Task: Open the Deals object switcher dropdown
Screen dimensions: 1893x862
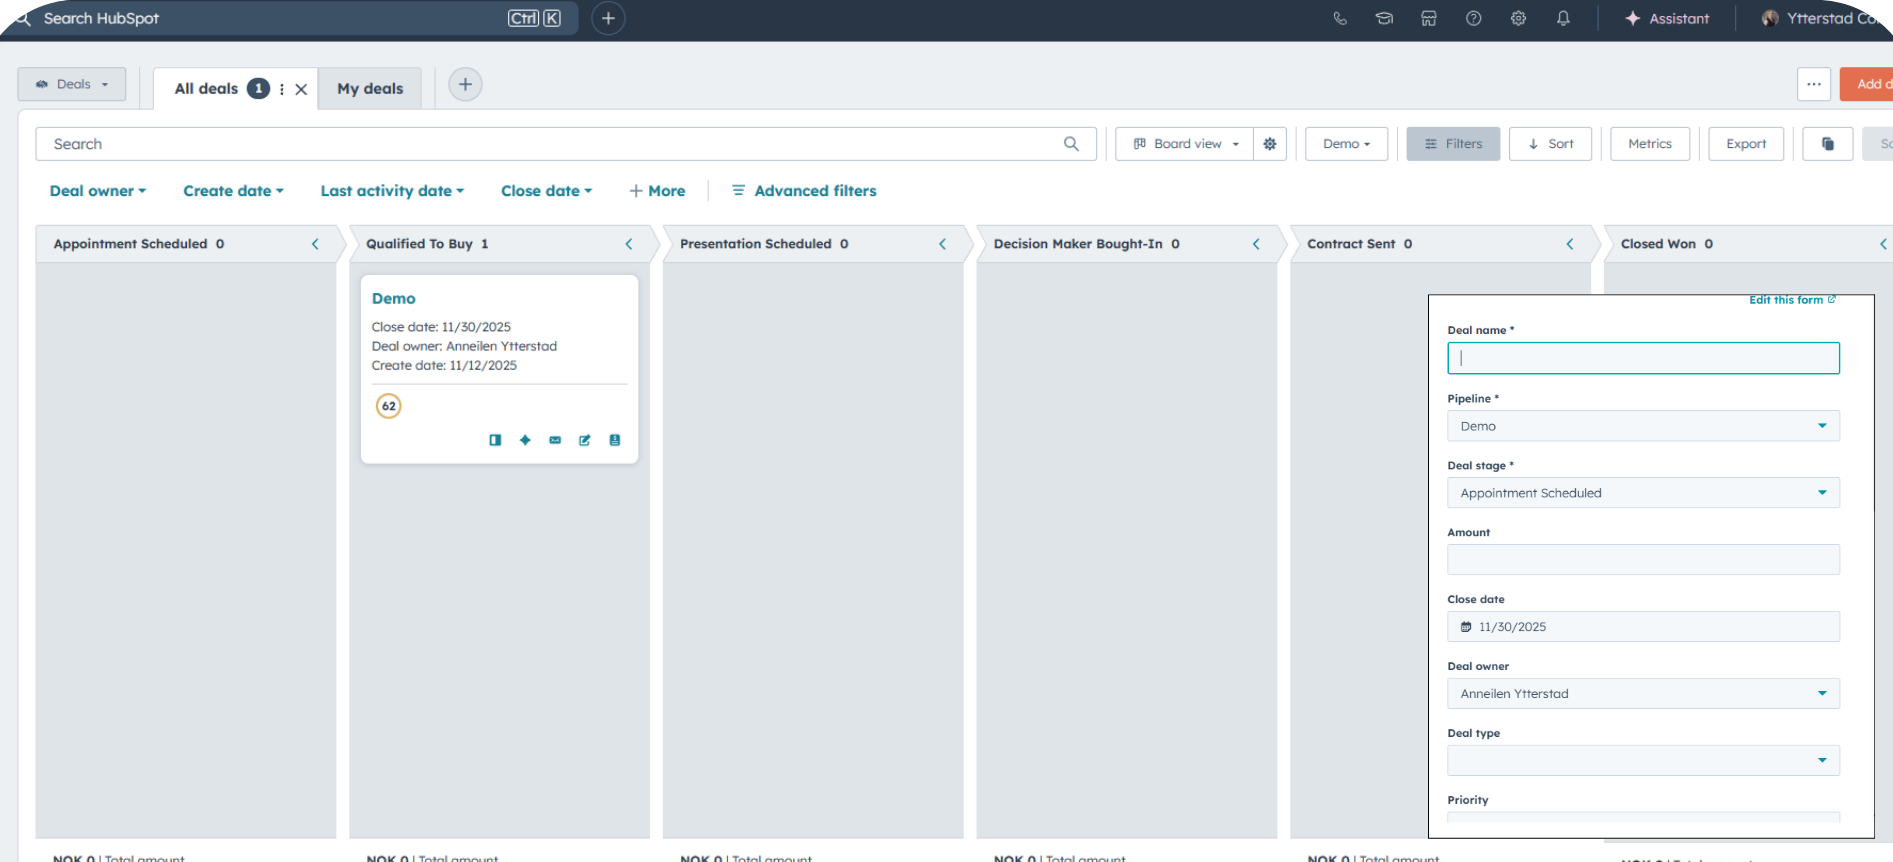Action: (x=72, y=84)
